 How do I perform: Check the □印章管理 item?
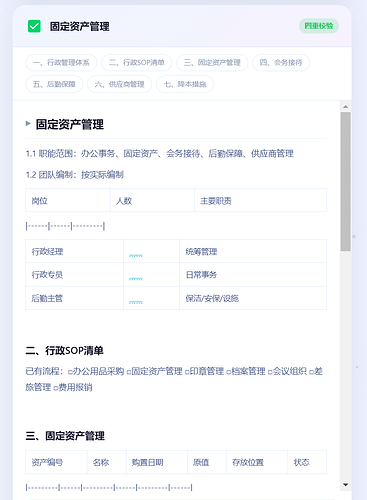coord(204,371)
